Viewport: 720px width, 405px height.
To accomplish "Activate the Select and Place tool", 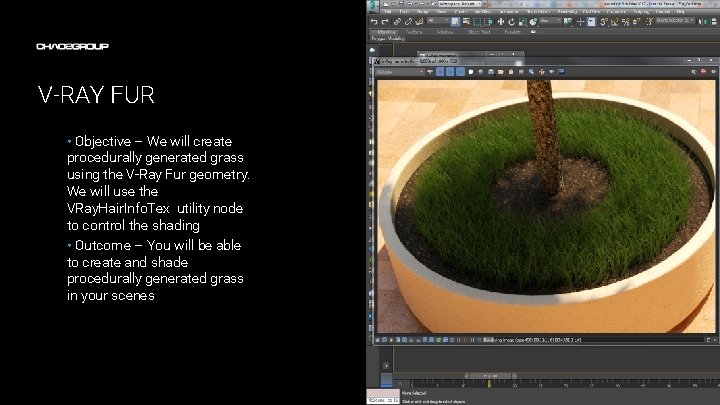I will pos(534,22).
